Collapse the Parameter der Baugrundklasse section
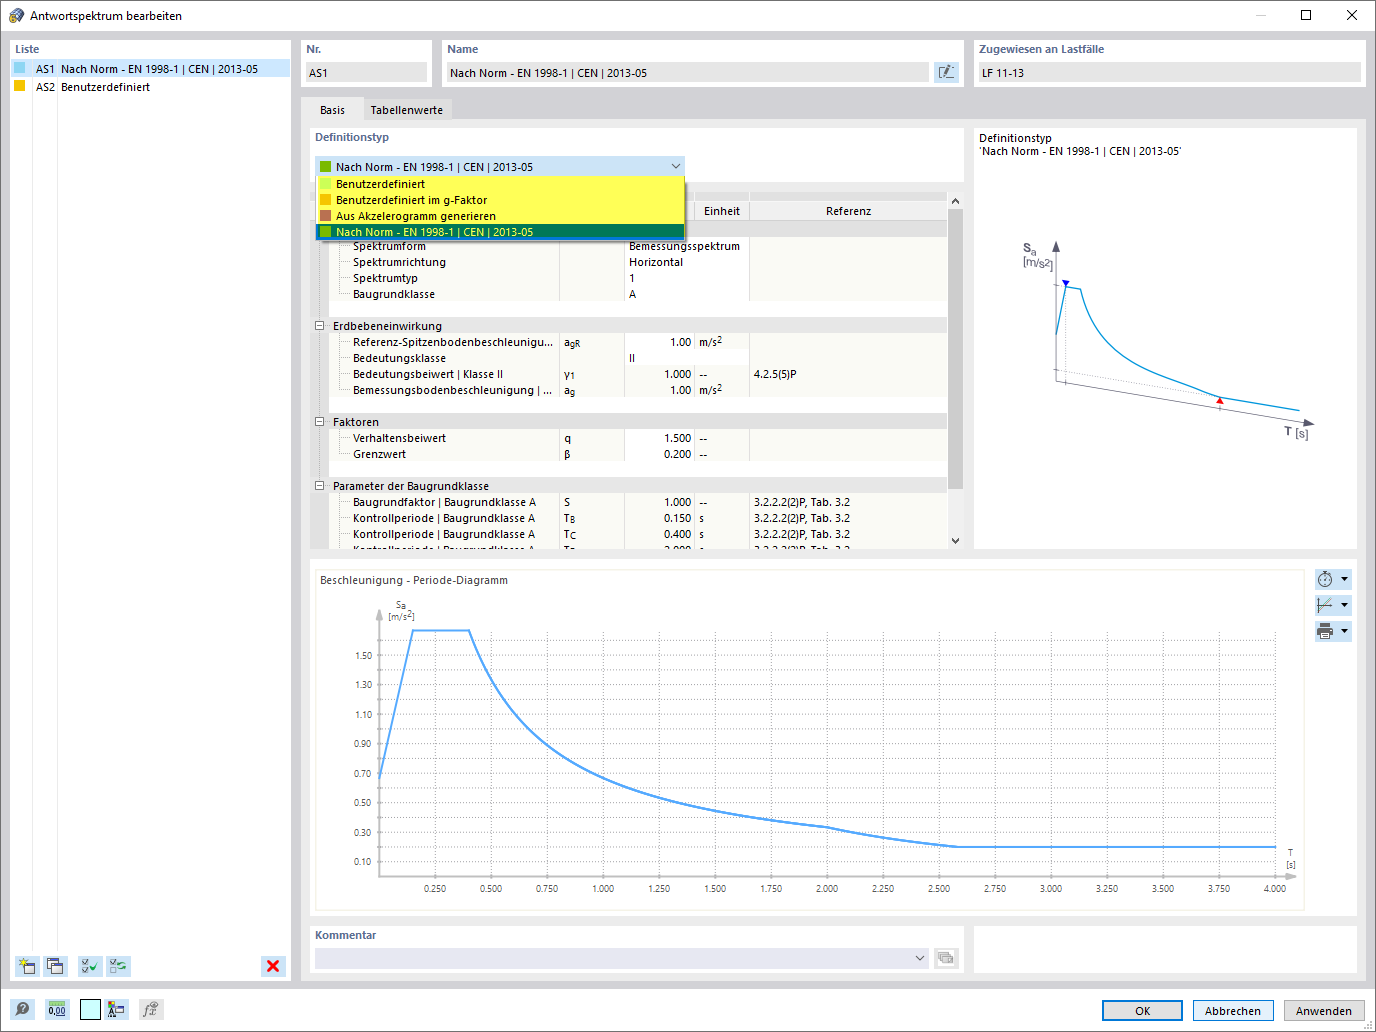The width and height of the screenshot is (1376, 1032). (320, 486)
